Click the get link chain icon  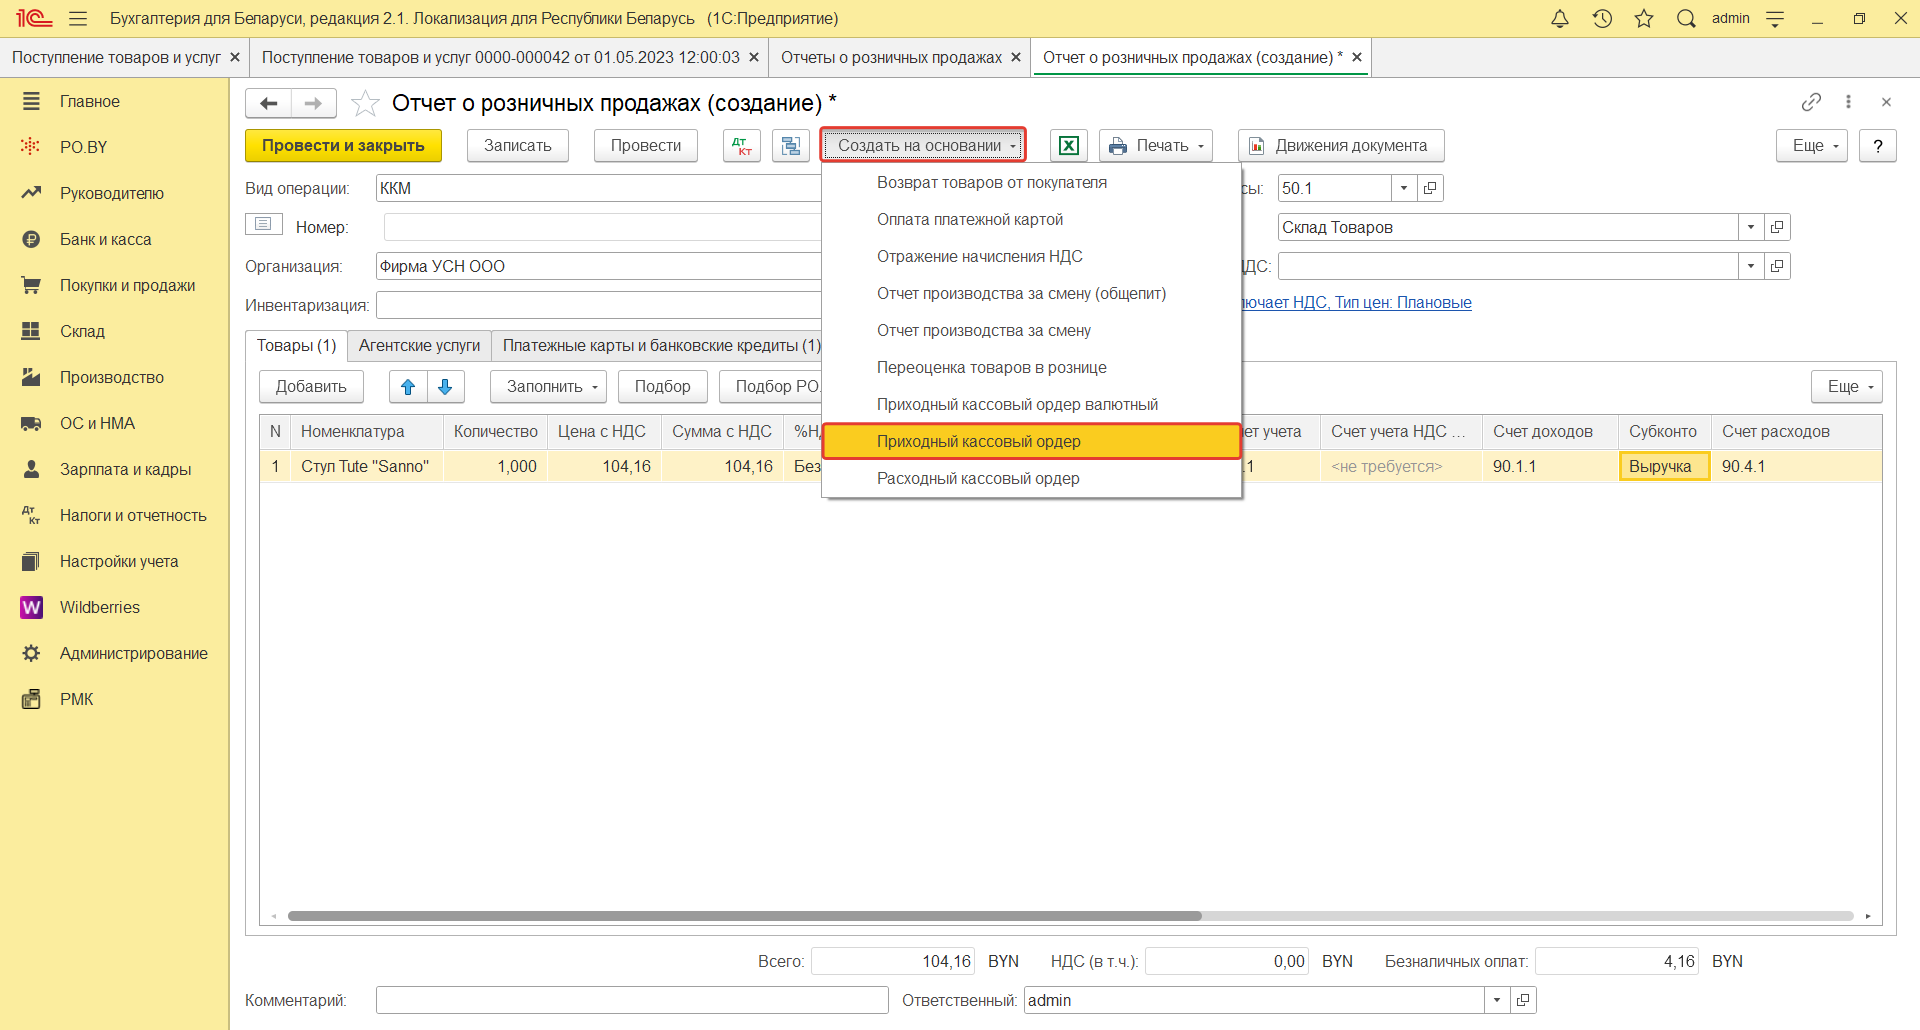pyautogui.click(x=1811, y=102)
